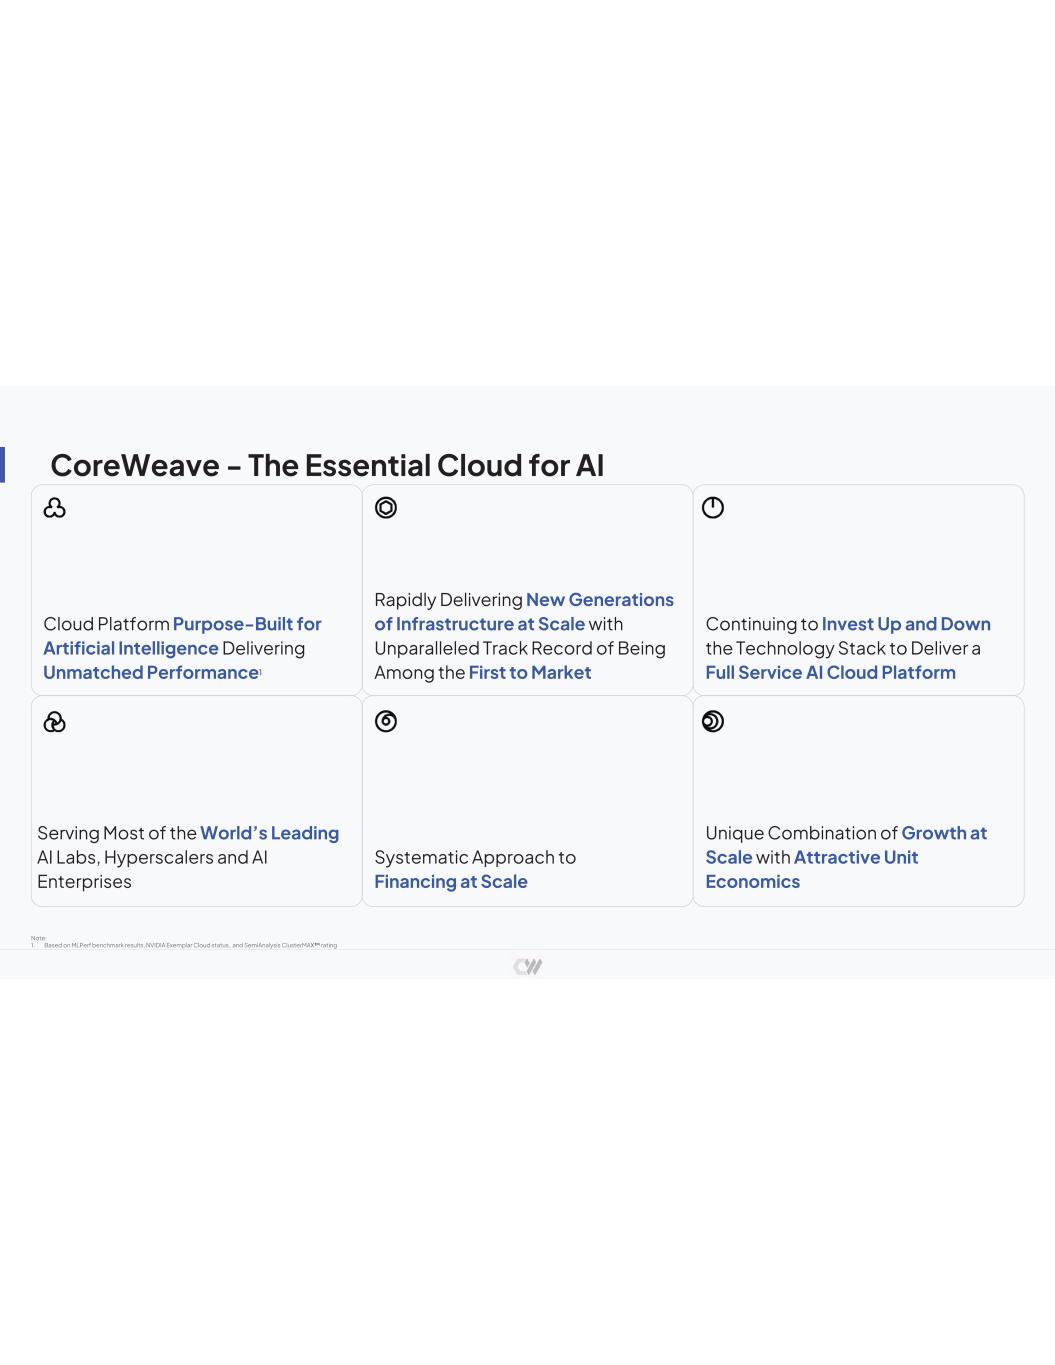Click the power-style circle icon above 'Continuing to'

713,508
